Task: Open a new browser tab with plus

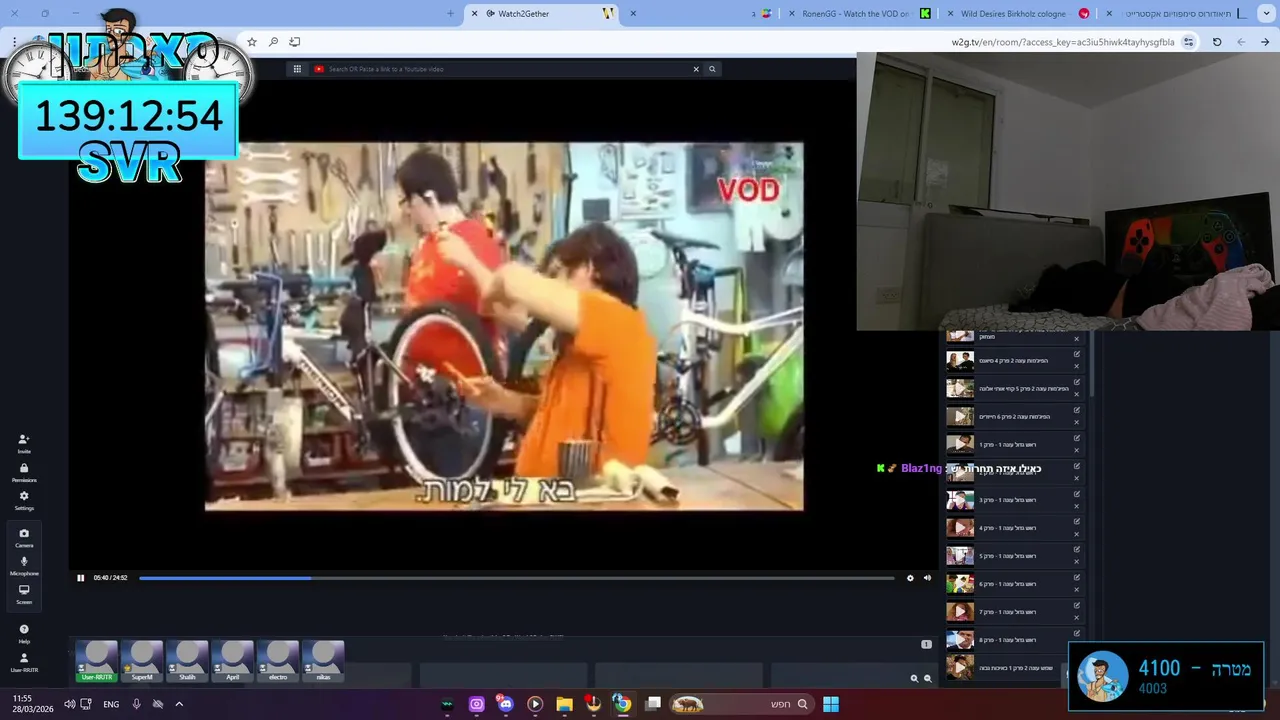Action: tap(450, 13)
